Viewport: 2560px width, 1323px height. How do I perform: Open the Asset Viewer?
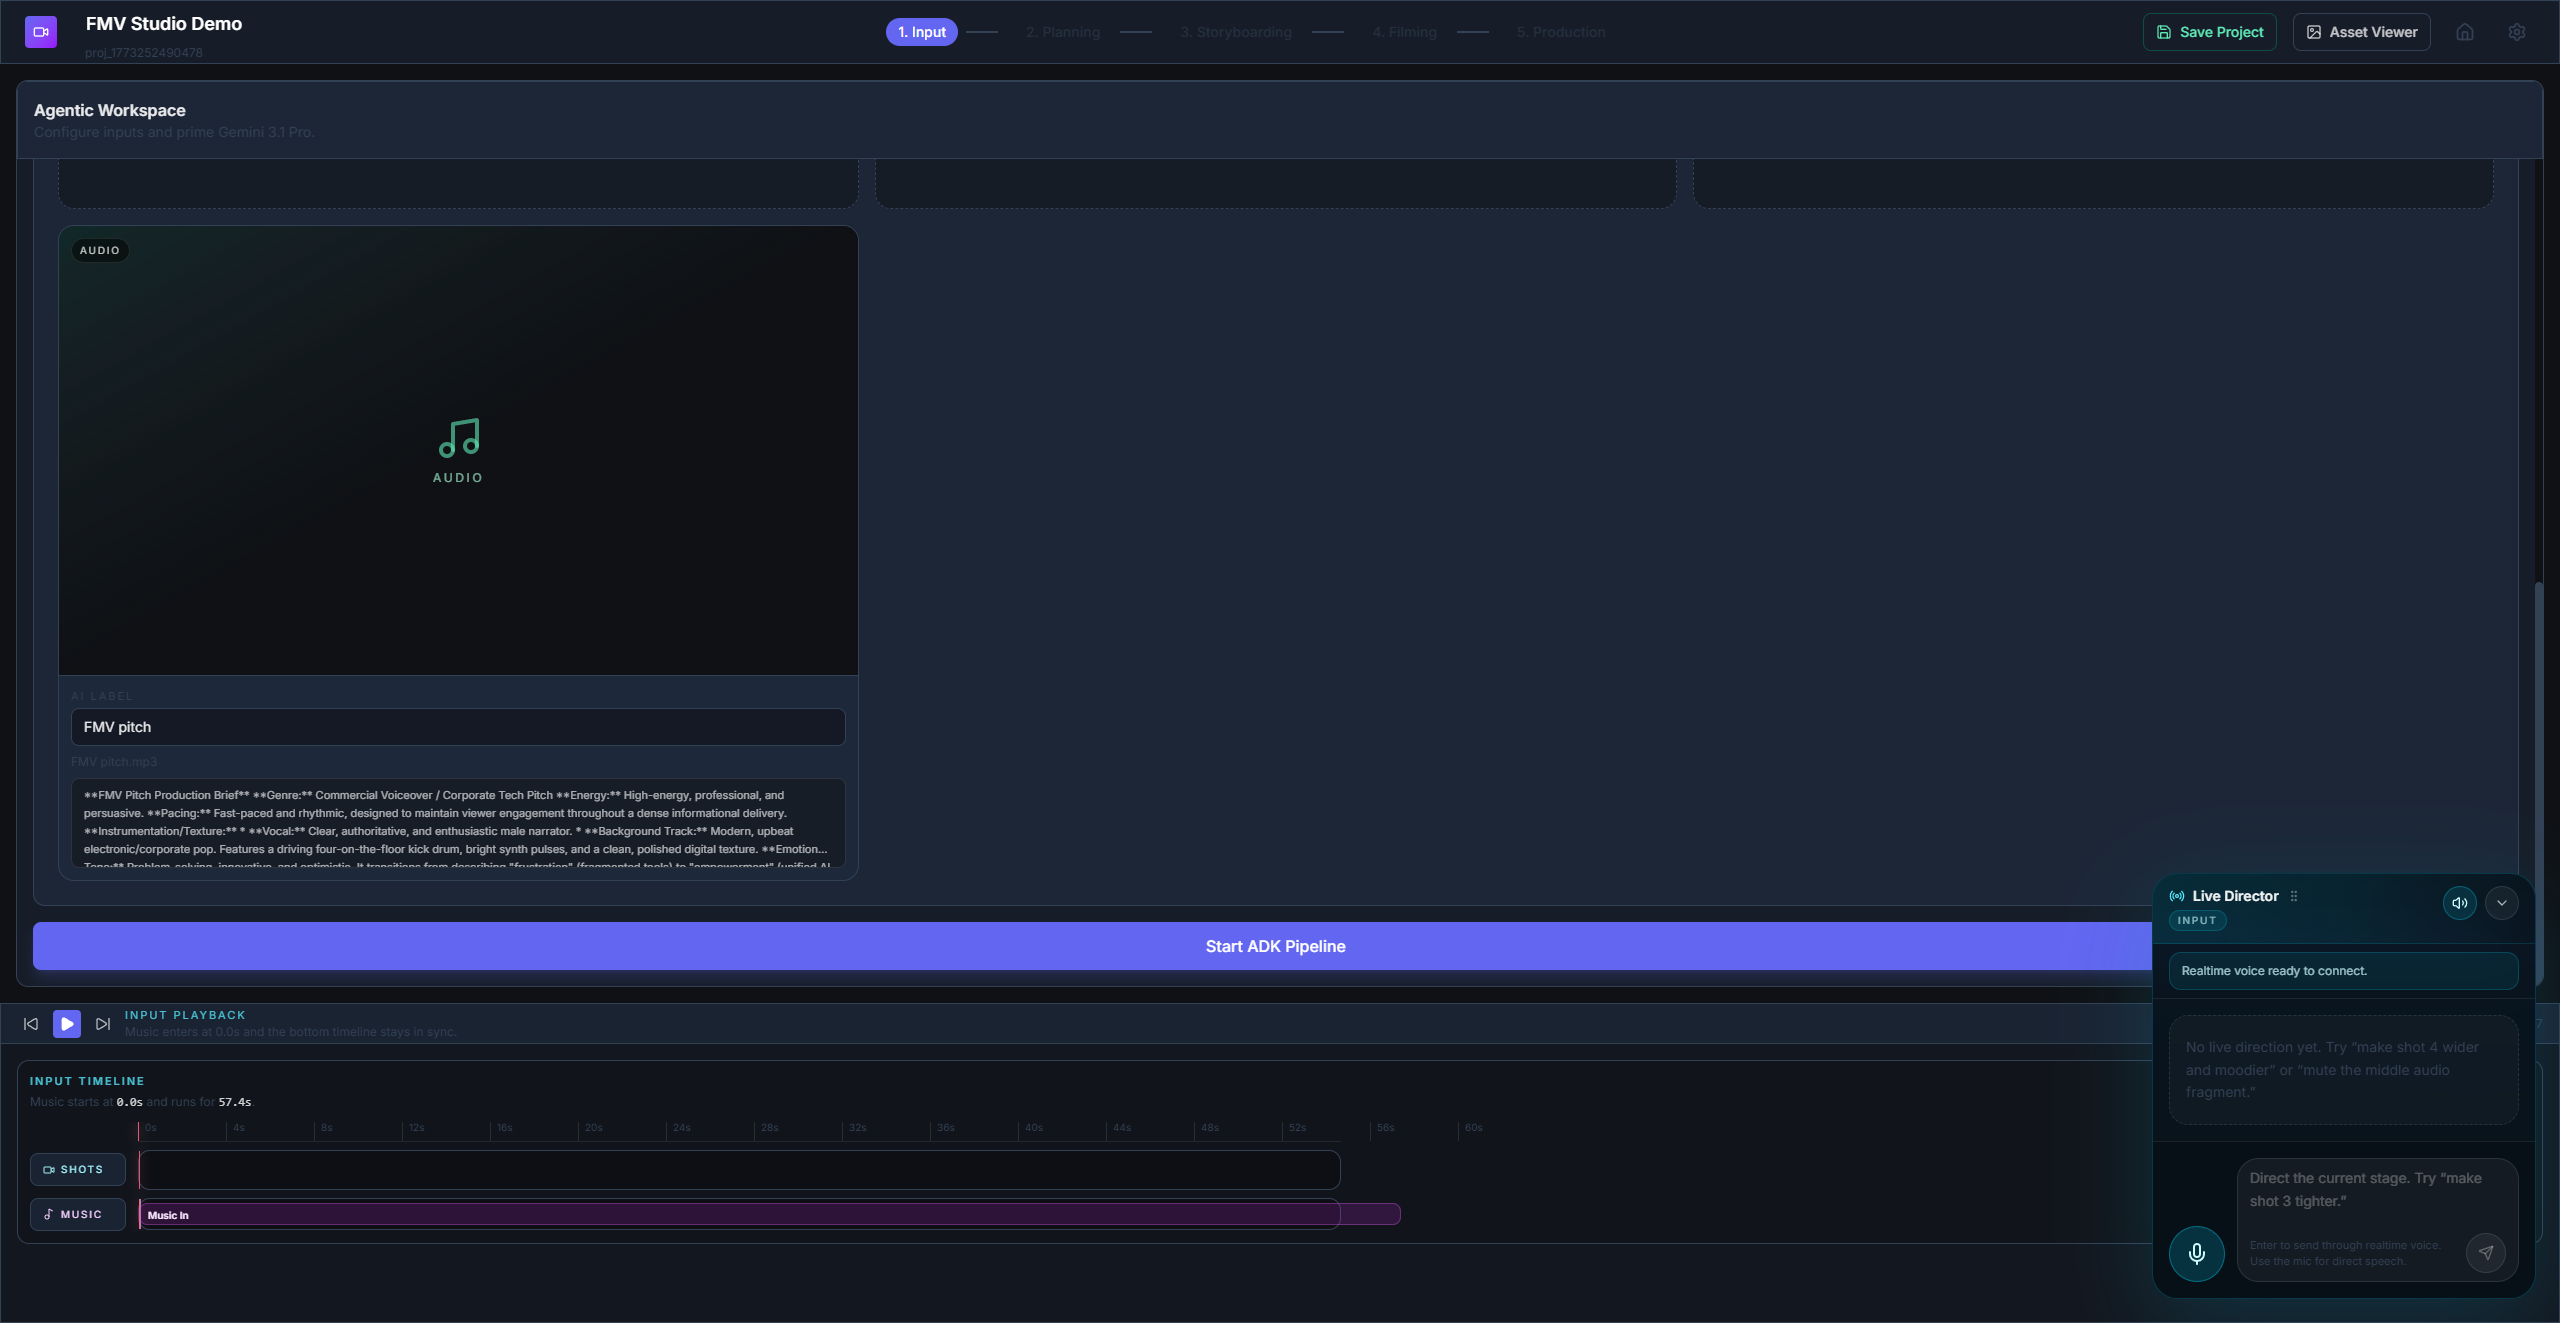(x=2361, y=32)
